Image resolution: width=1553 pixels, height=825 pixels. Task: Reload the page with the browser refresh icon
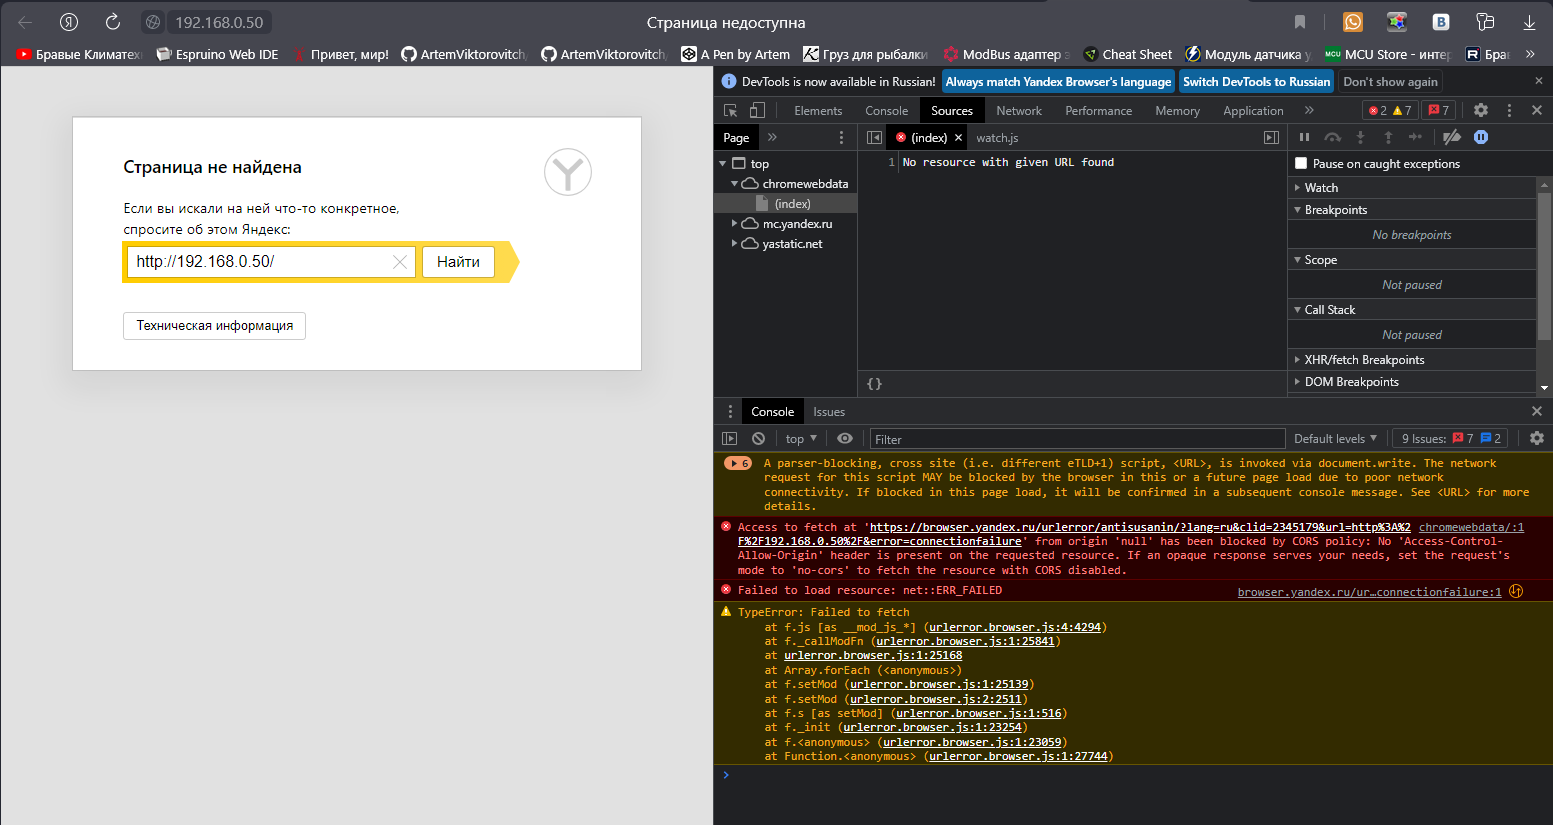(113, 22)
